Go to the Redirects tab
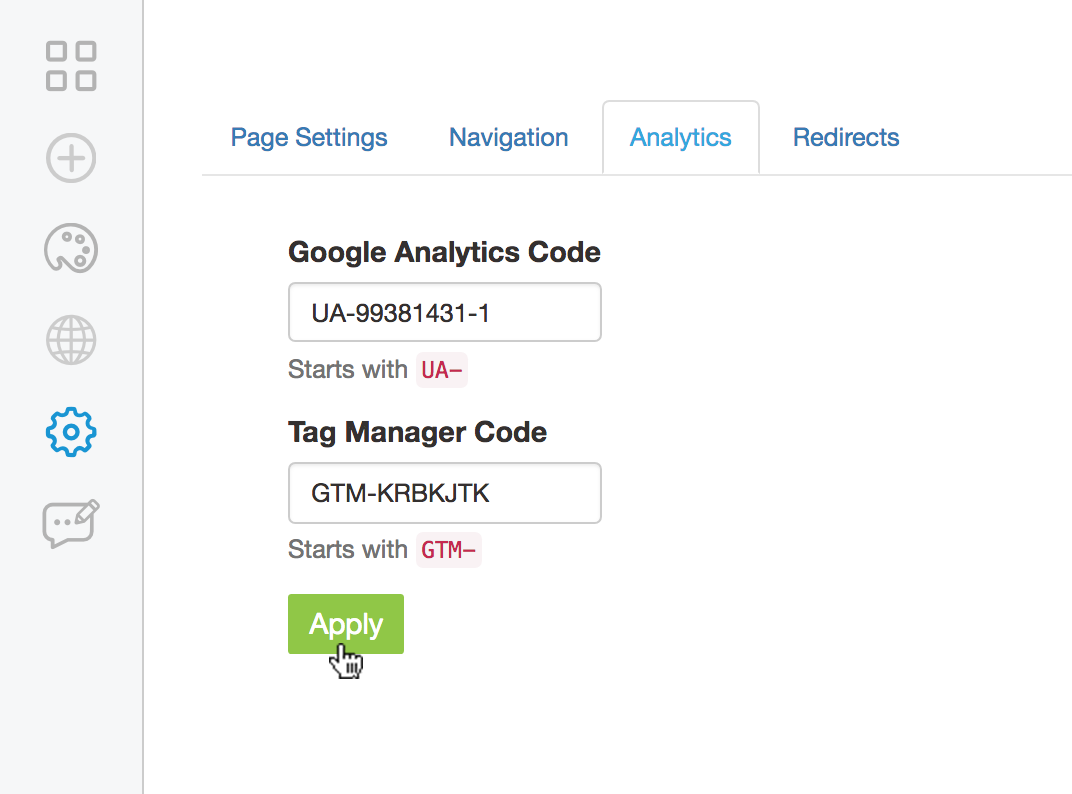Viewport: 1072px width, 794px height. [846, 138]
